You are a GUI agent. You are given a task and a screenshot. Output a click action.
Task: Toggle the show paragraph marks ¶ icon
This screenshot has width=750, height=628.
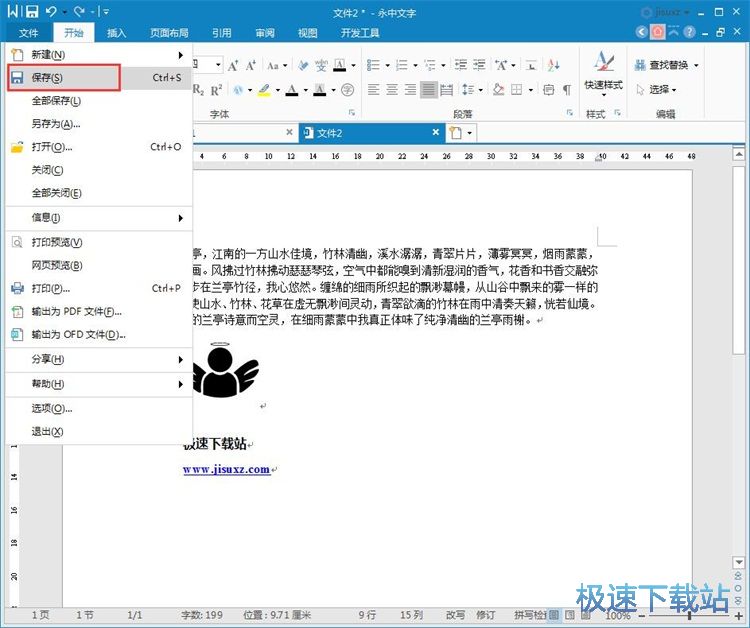pos(567,89)
